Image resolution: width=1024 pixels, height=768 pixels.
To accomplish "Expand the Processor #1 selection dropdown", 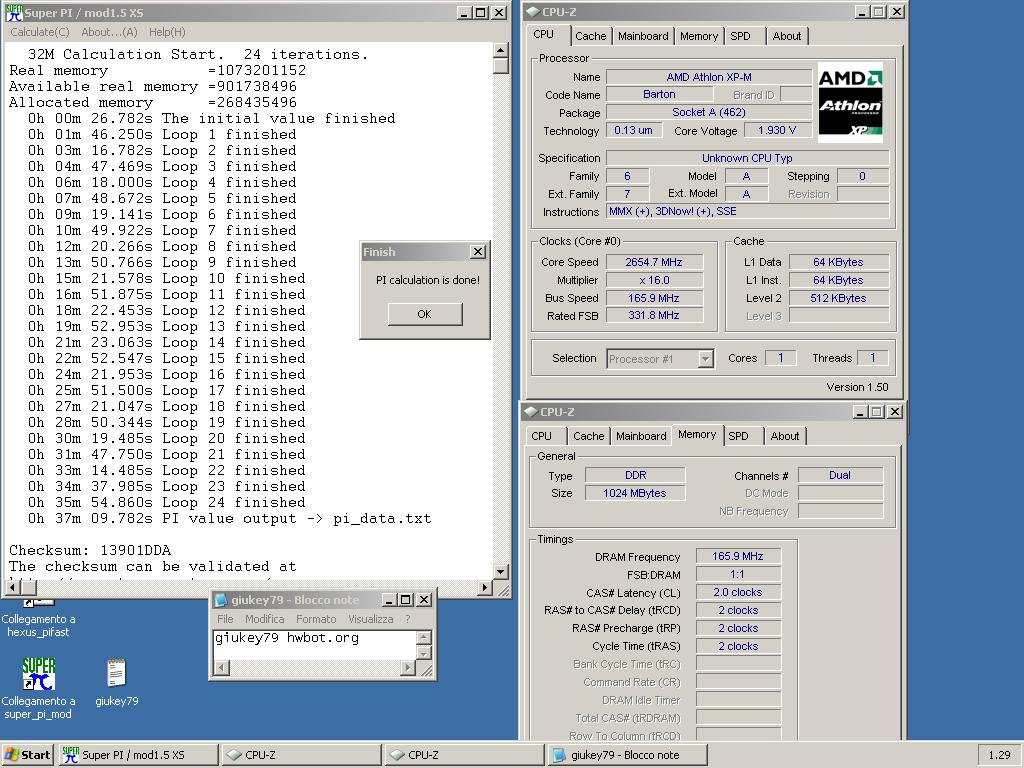I will tap(705, 359).
